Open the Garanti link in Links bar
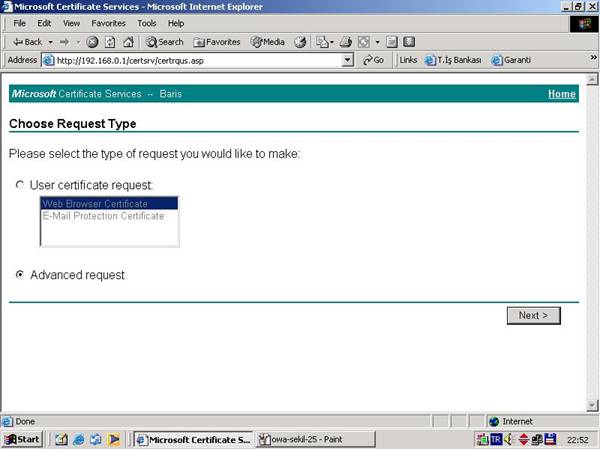 511,60
